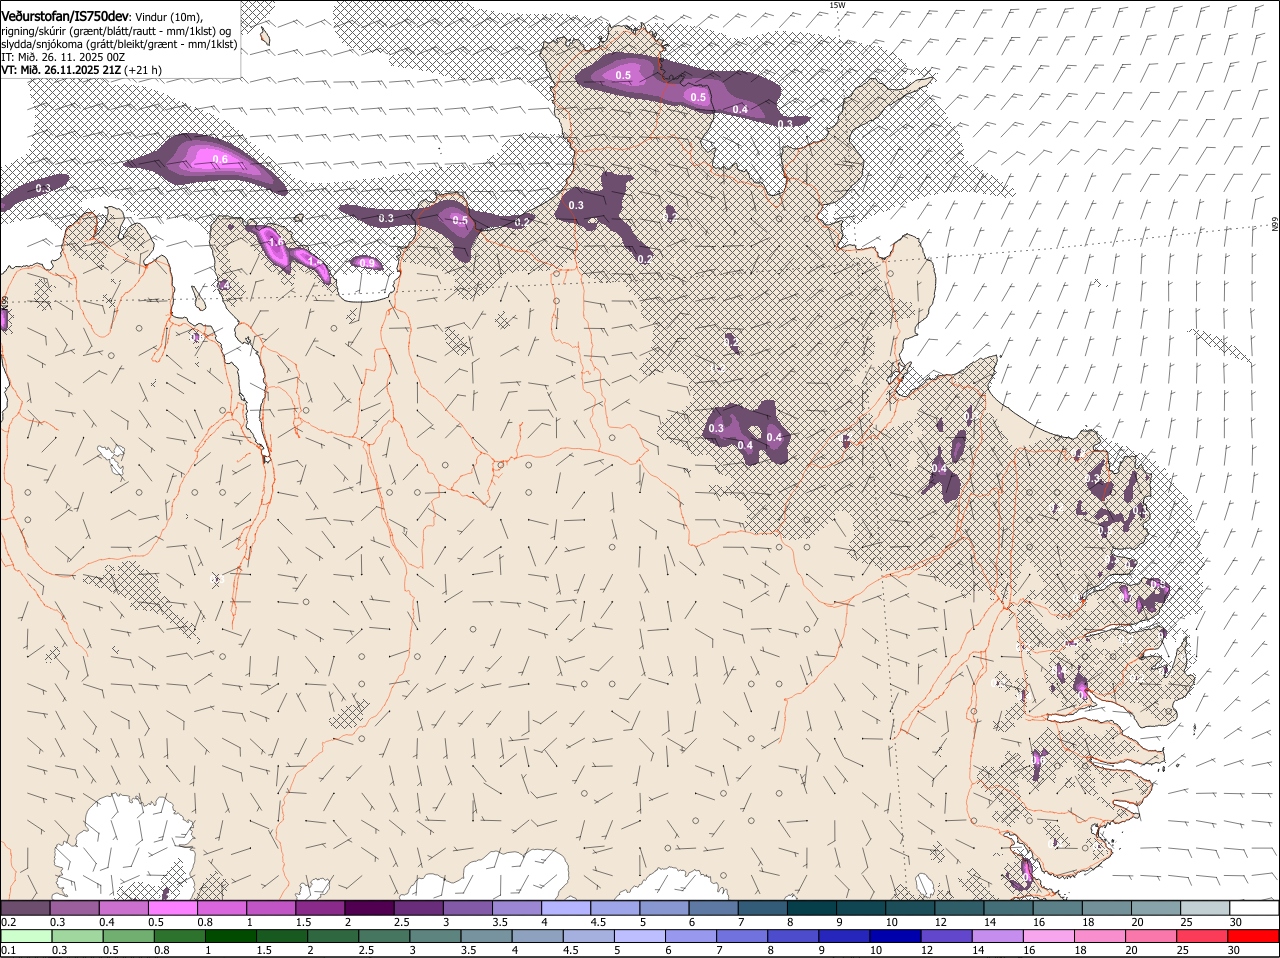Choose the deep blue rain swatch between 10 and 12
1280x958 pixels.
[895, 936]
